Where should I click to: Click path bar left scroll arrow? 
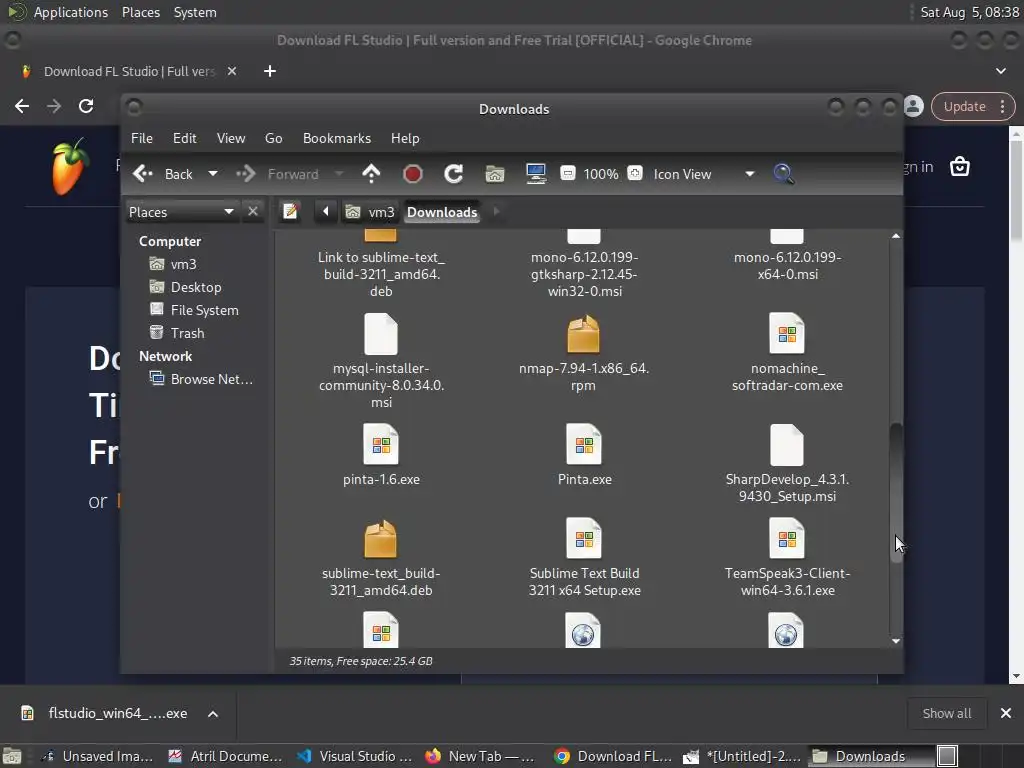[325, 212]
